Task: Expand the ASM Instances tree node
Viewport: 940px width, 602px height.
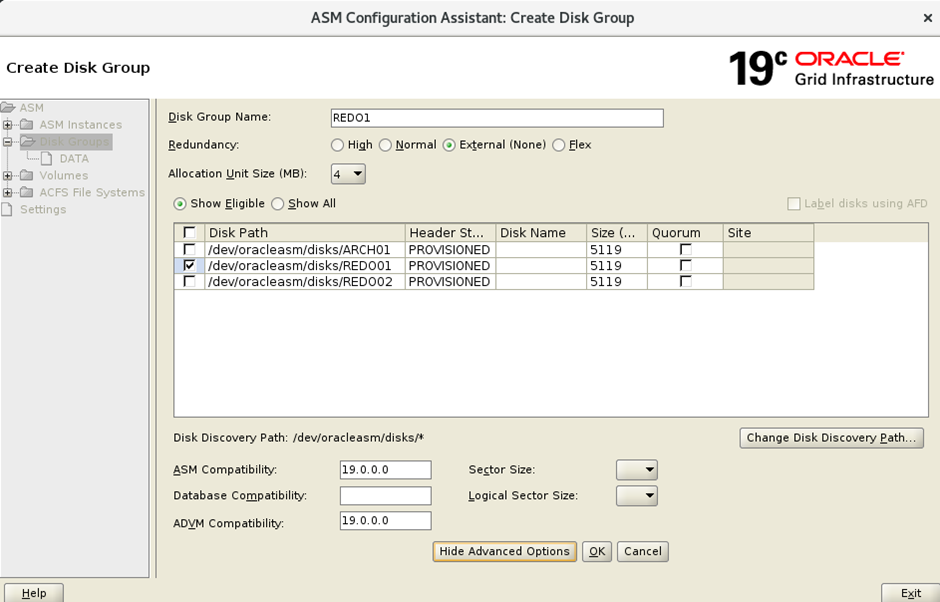Action: click(7, 125)
